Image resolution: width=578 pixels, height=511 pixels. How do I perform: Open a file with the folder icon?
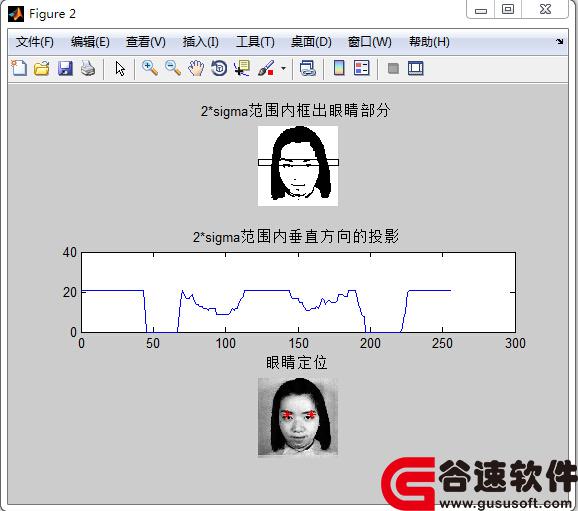click(x=42, y=69)
